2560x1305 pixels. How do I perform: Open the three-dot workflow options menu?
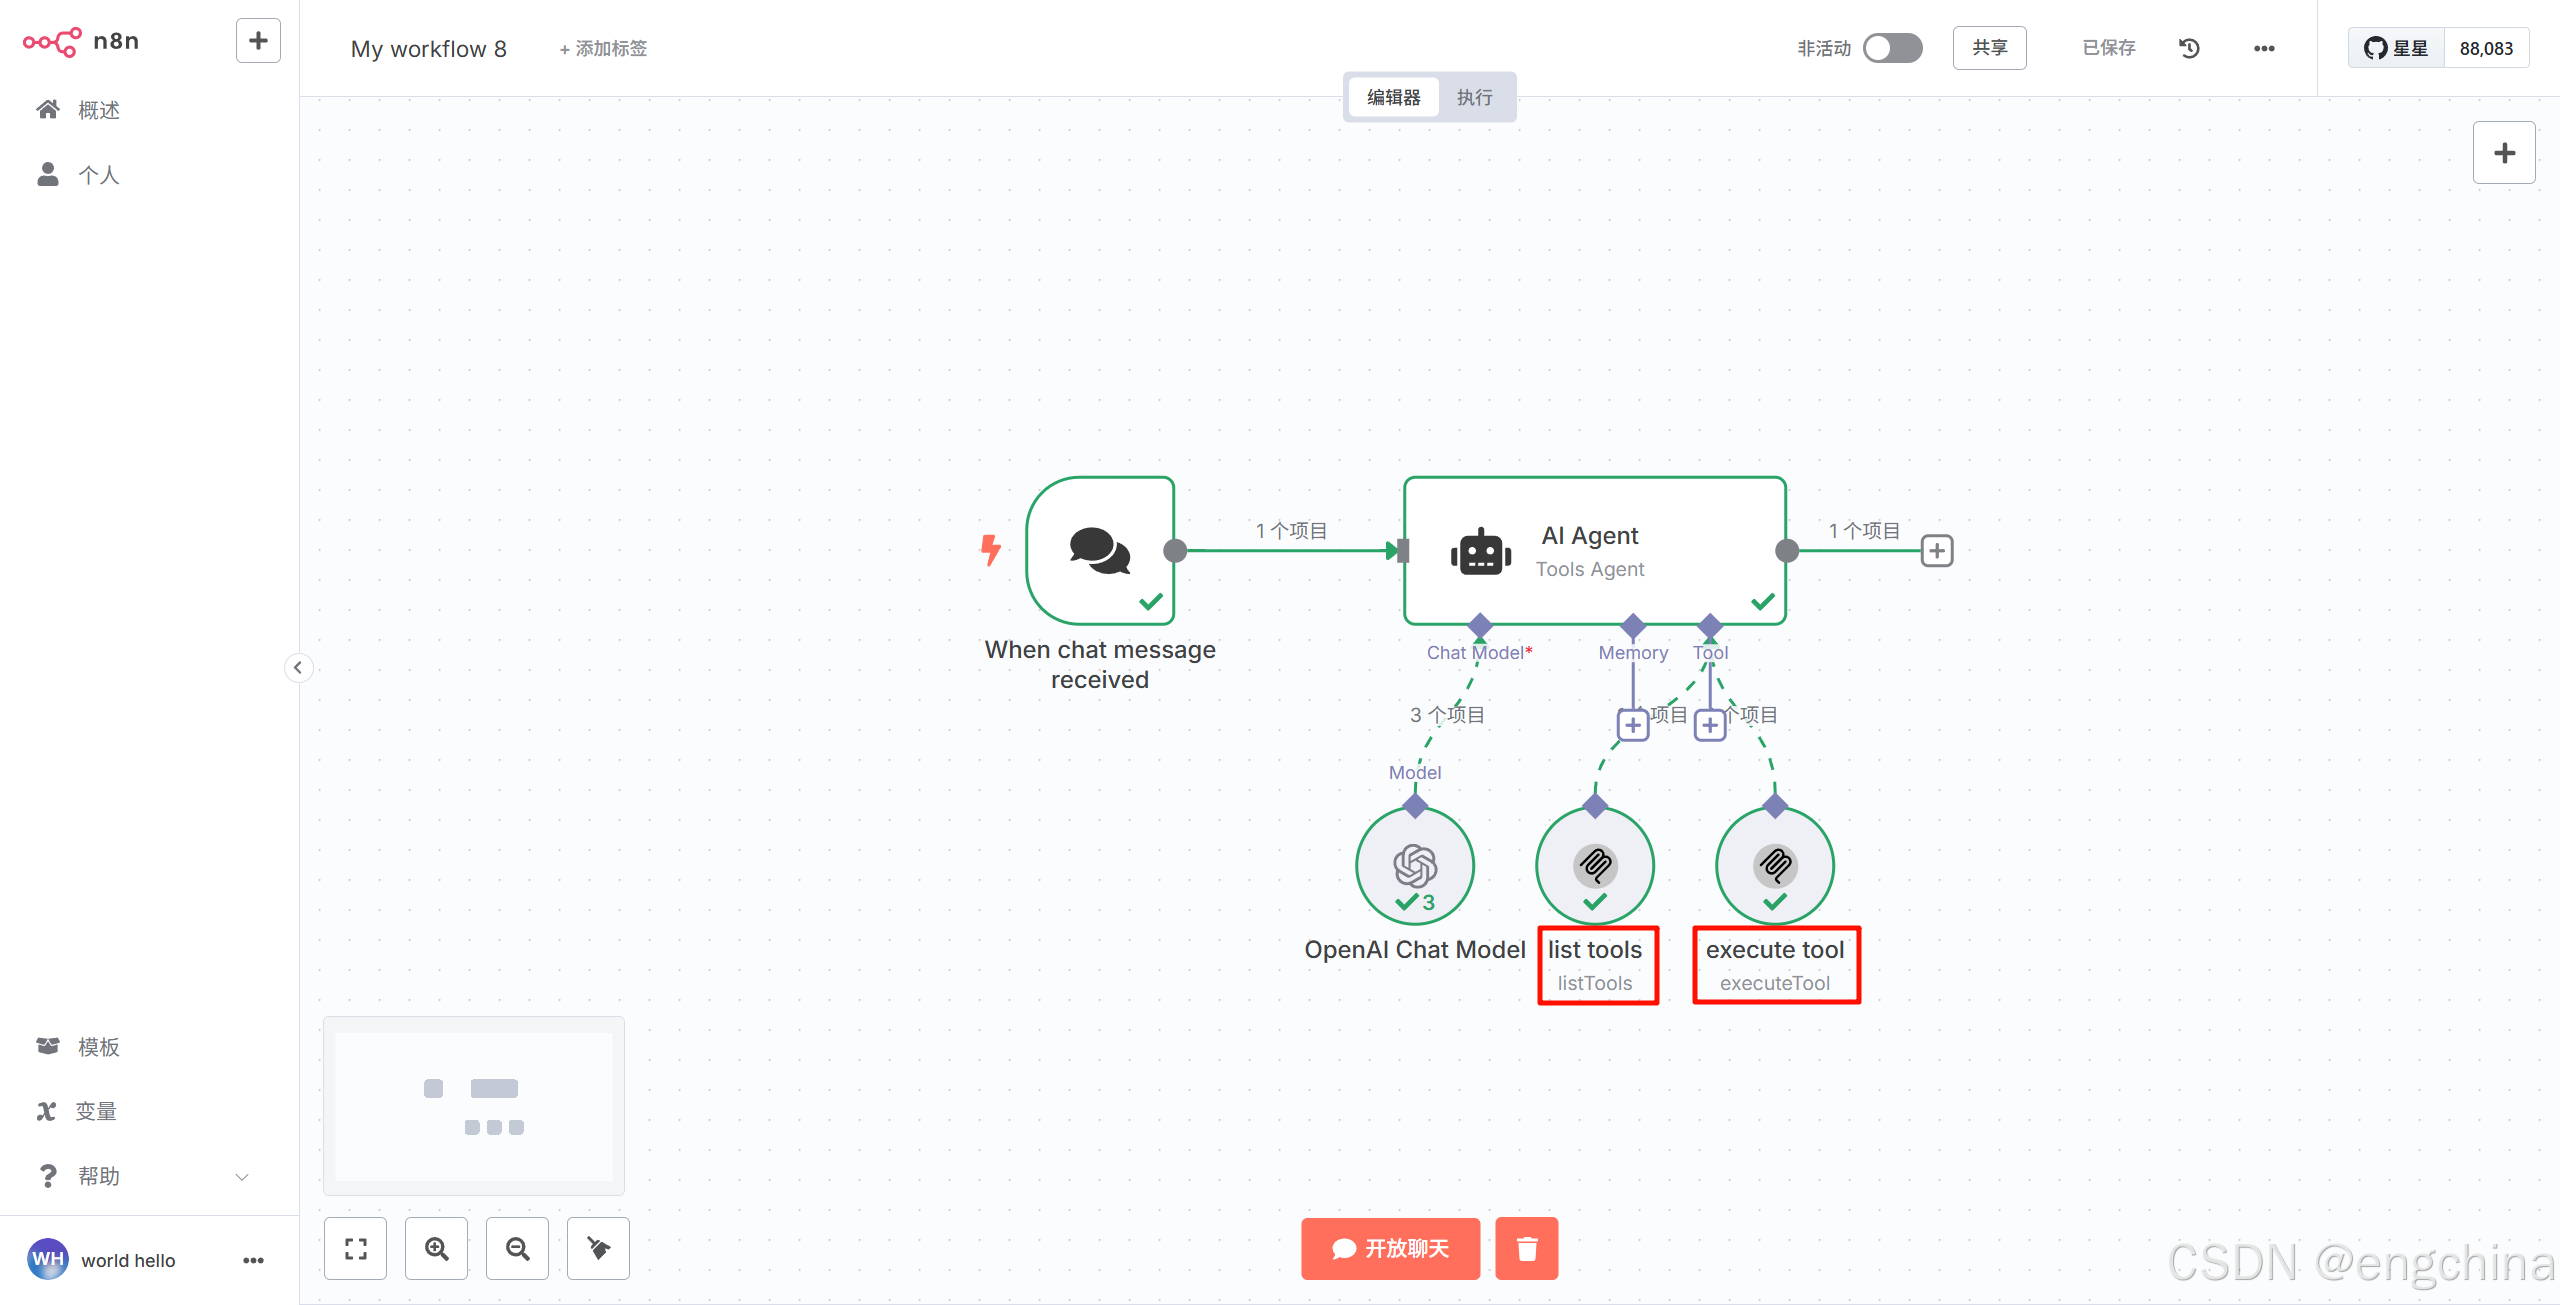(2264, 48)
